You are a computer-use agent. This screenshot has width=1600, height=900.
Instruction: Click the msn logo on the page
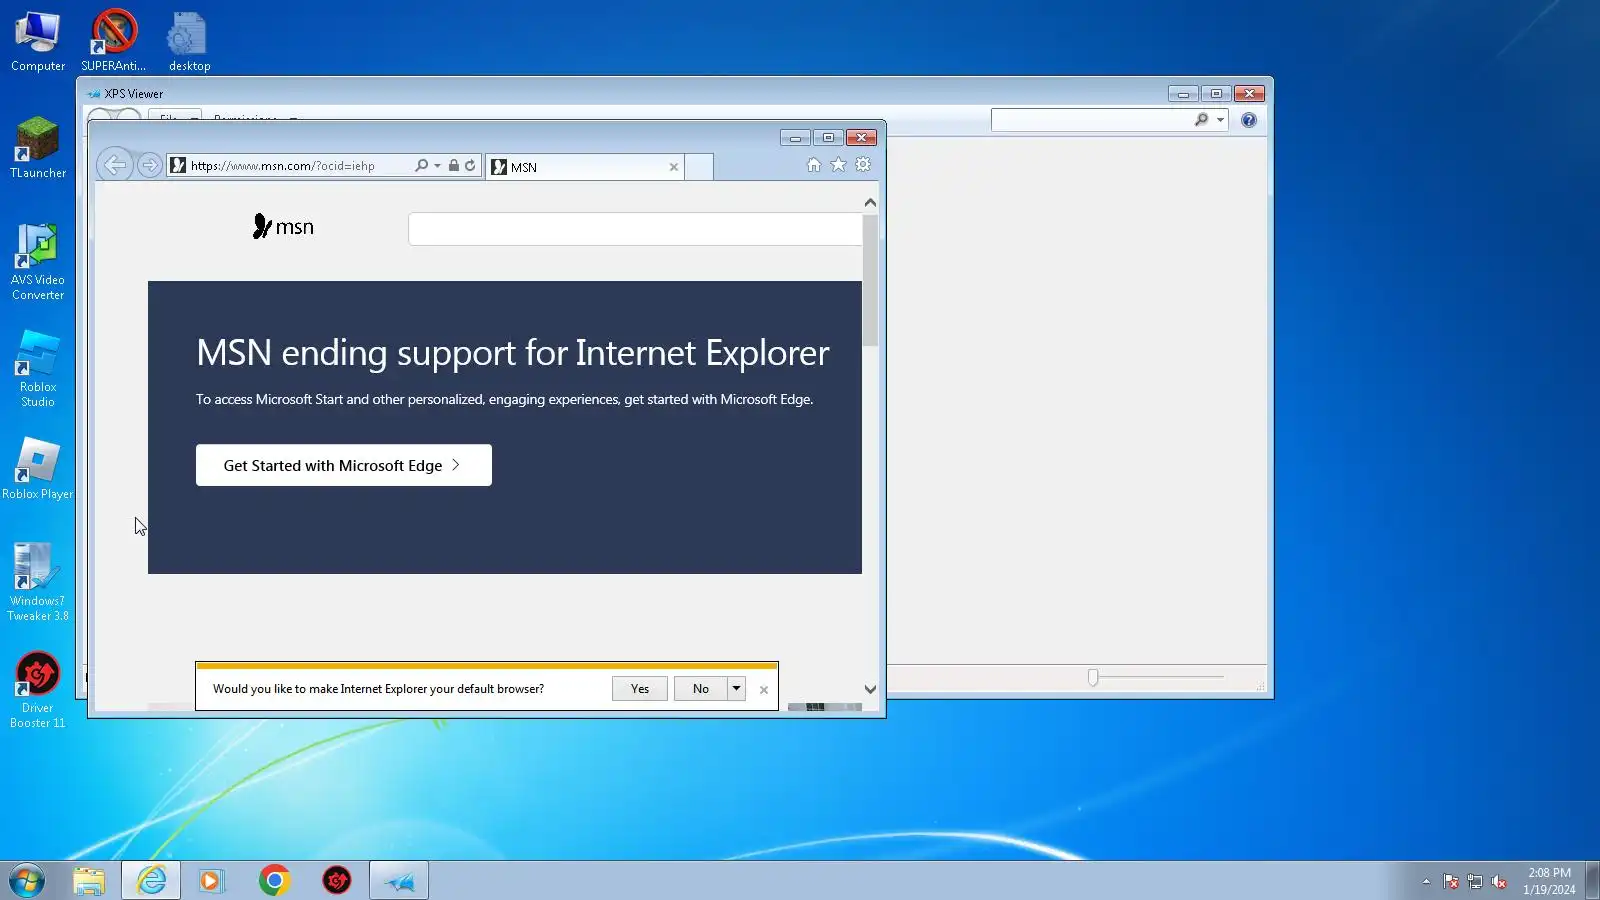[x=283, y=227]
